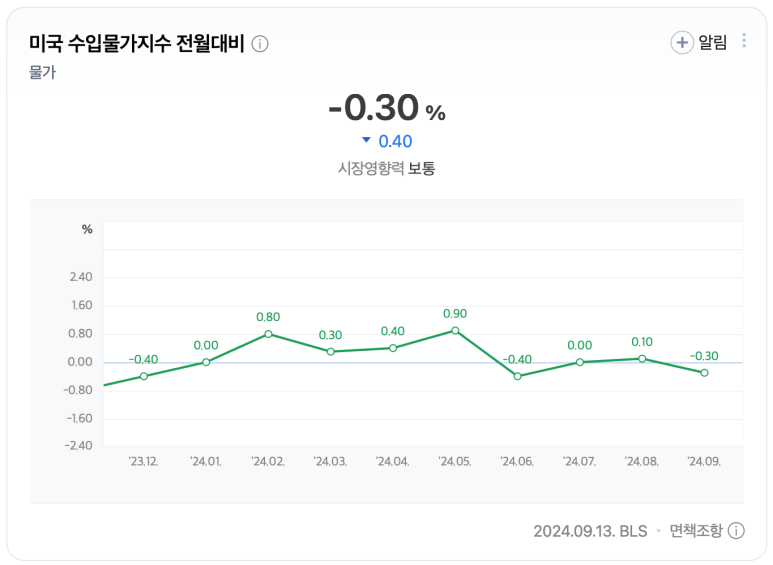Screen dimensions: 773x565
Task: Select the '24.05. data point at 0.90
Action: point(455,331)
